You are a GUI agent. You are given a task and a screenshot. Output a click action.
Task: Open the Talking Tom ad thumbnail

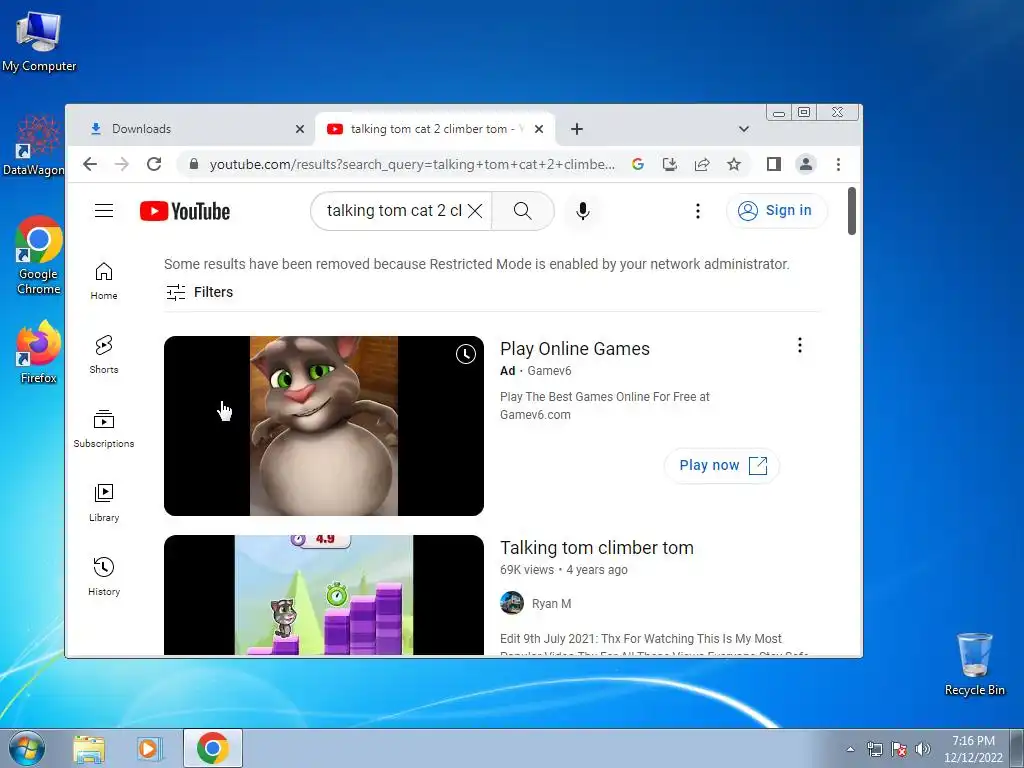324,426
